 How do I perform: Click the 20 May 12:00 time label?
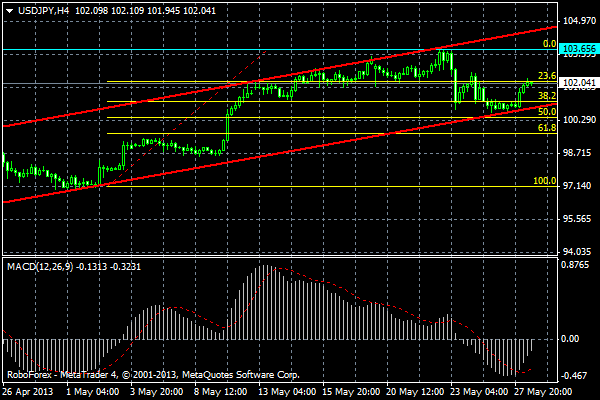point(415,392)
